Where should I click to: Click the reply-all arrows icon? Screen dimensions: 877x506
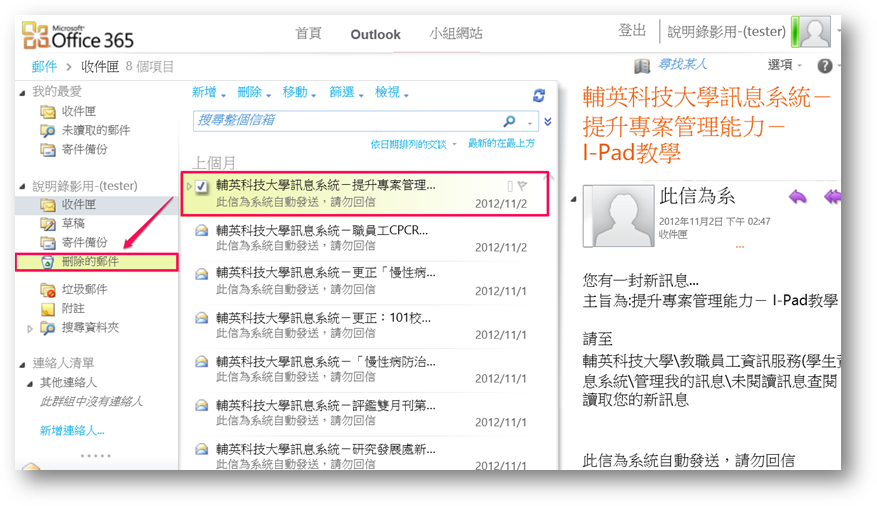point(832,196)
